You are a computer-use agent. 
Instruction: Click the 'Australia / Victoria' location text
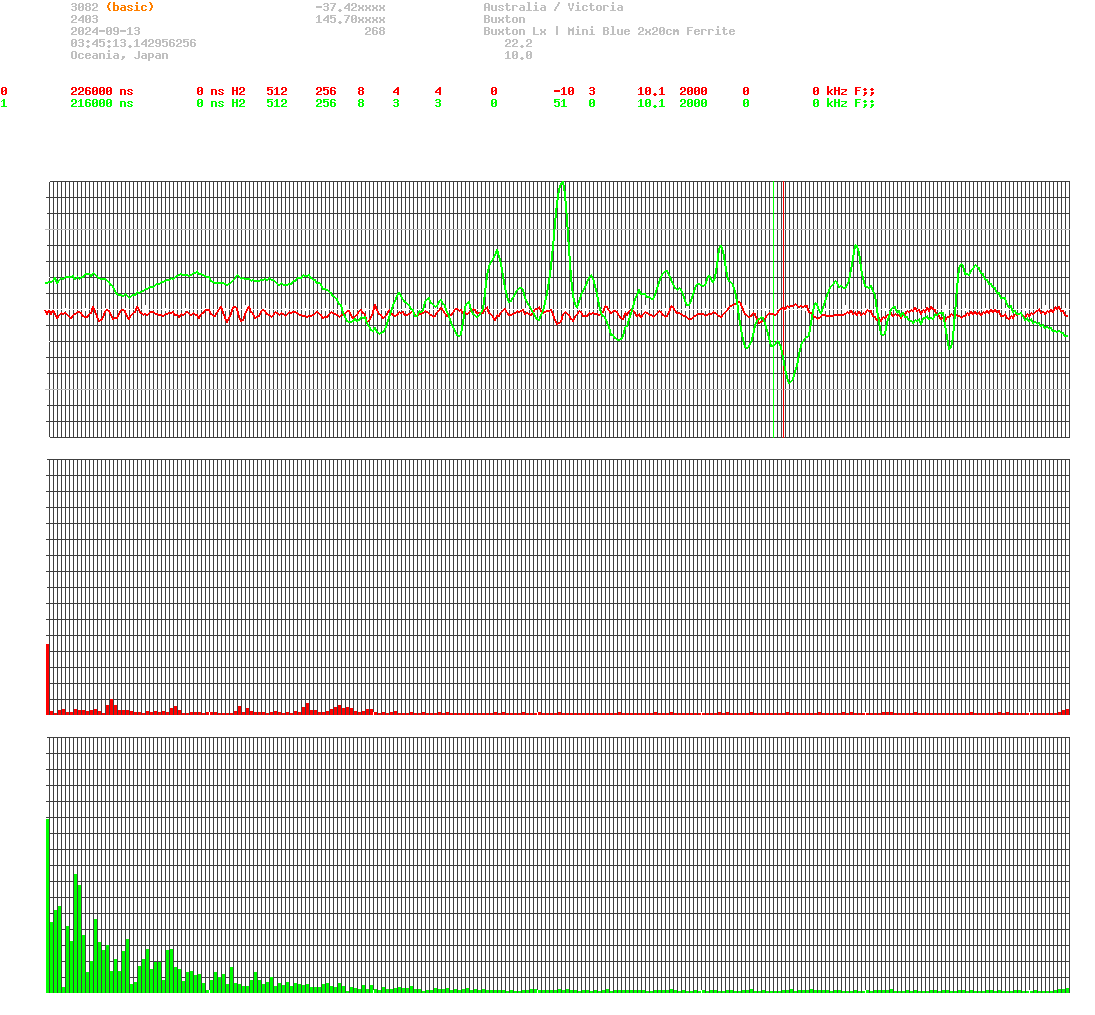pyautogui.click(x=553, y=7)
